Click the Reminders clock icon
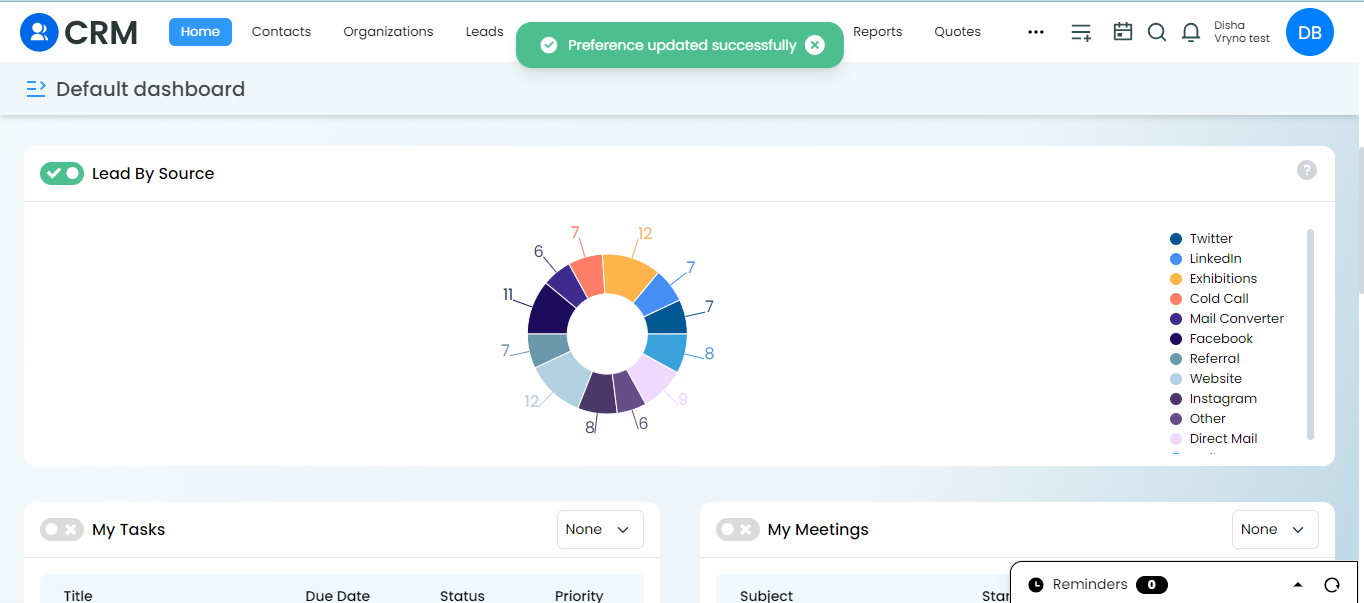Viewport: 1364px width, 603px height. coord(1036,585)
